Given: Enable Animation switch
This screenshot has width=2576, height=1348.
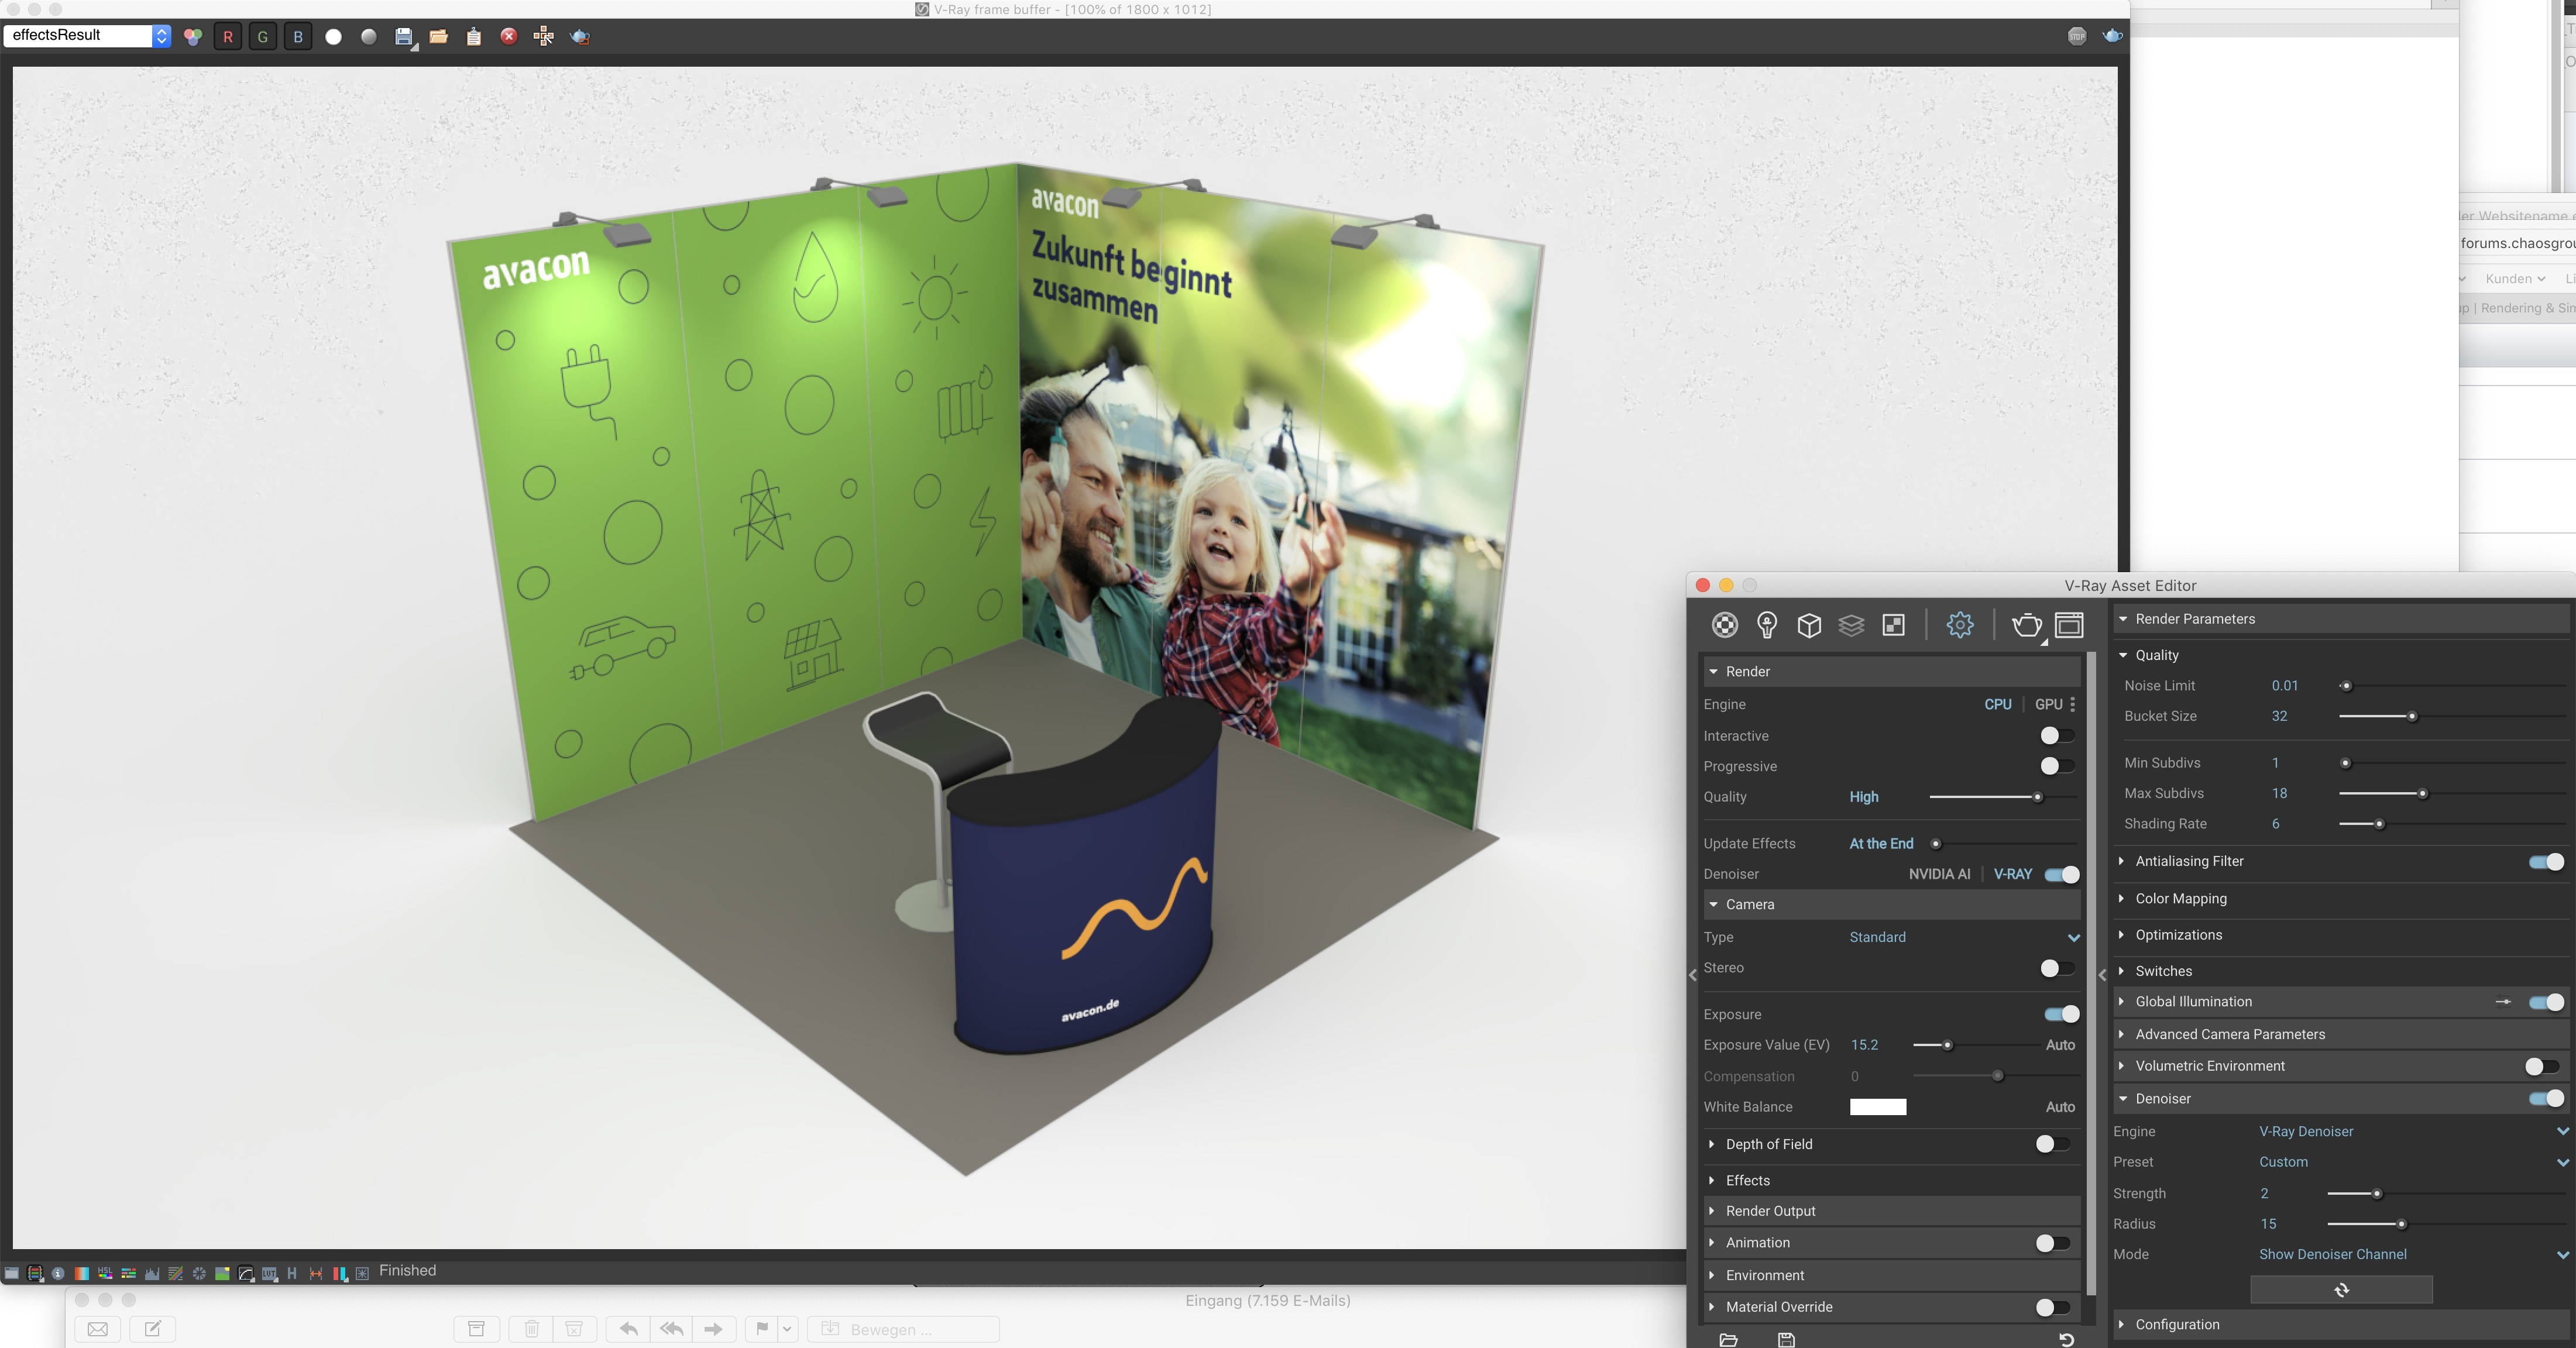Looking at the screenshot, I should [x=2052, y=1243].
